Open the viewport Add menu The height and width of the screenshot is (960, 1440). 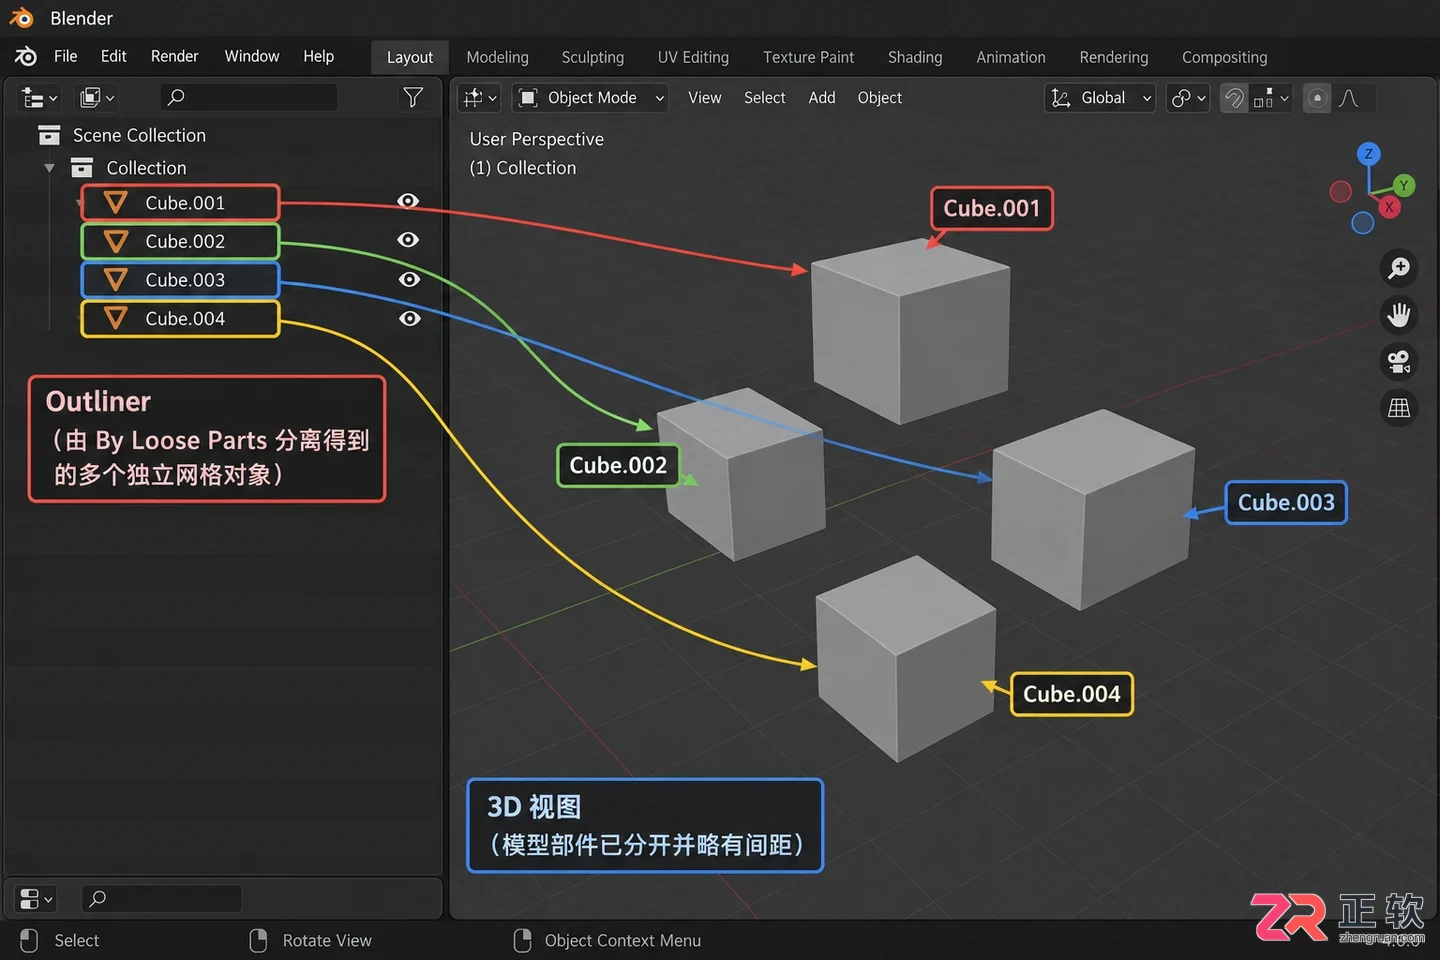[x=822, y=97]
